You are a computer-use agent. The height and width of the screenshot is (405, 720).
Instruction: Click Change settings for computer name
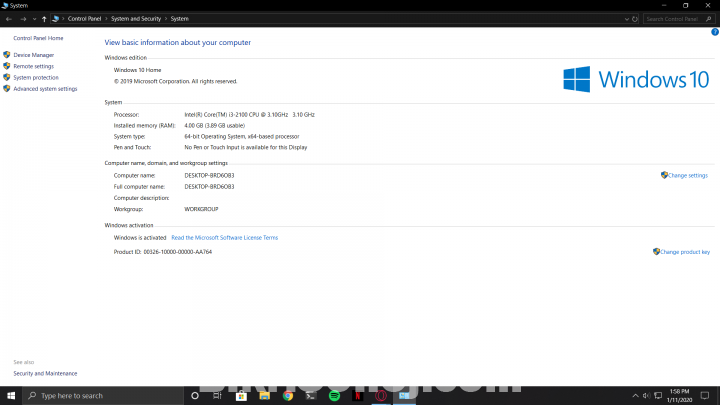(x=687, y=175)
